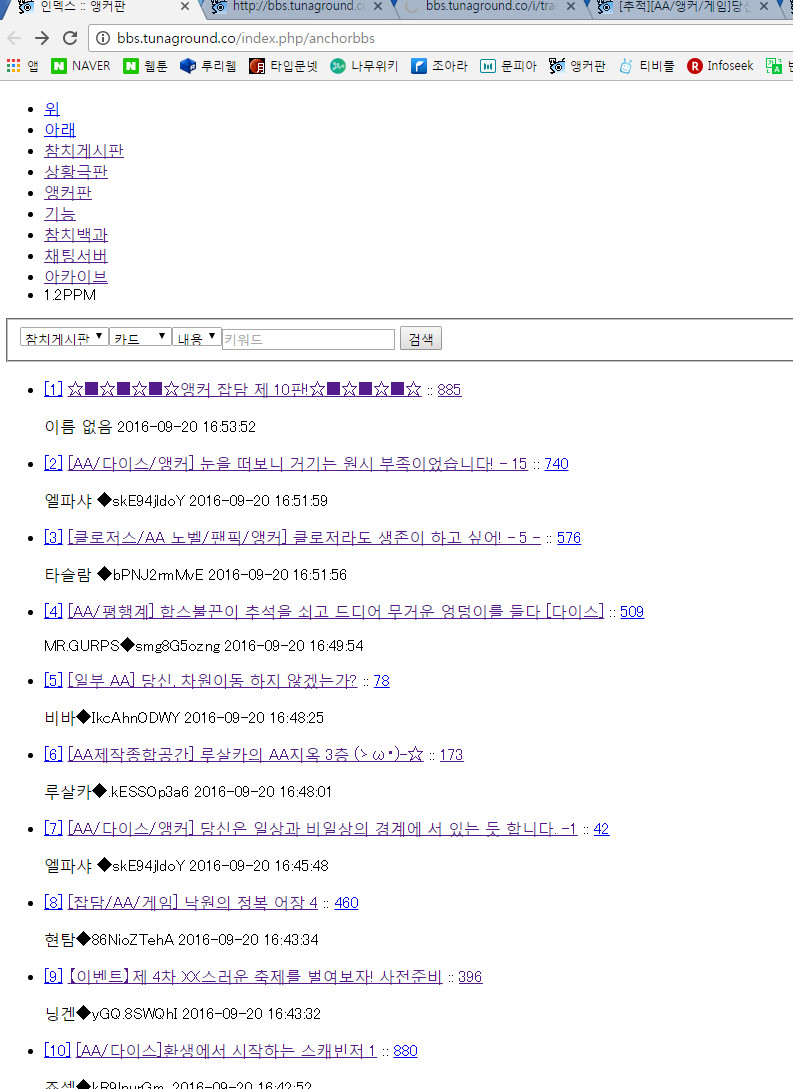Open thread 낙원의 정복 어장 4
793x1089 pixels.
point(192,902)
